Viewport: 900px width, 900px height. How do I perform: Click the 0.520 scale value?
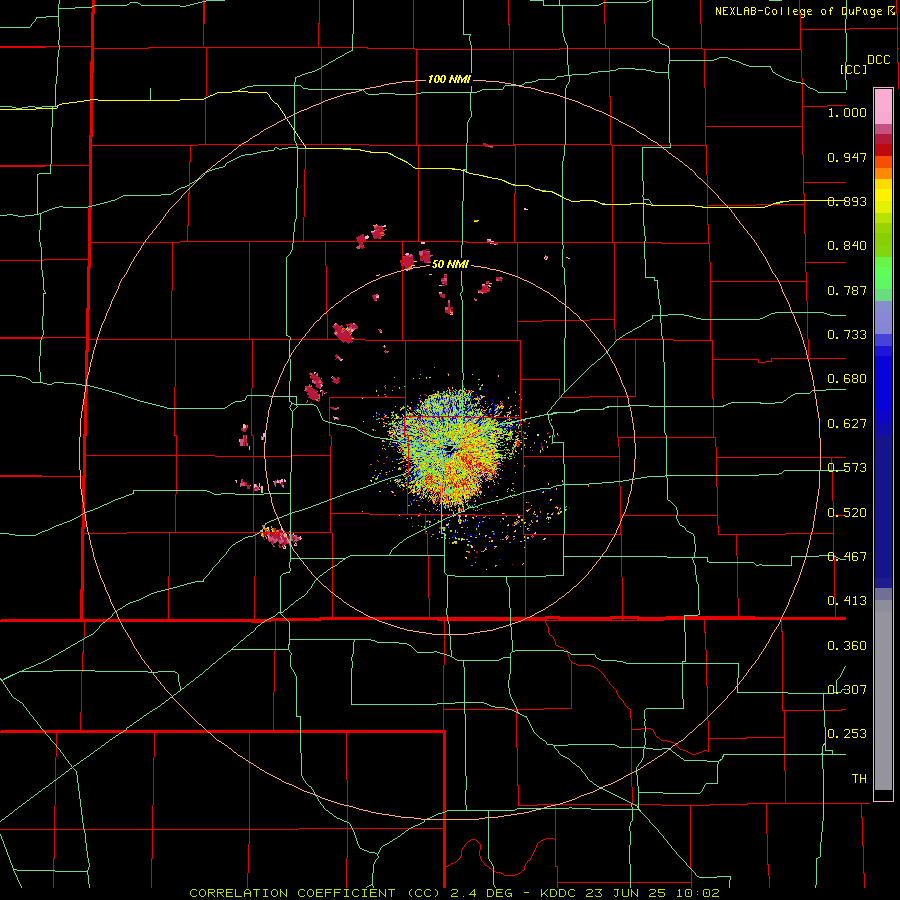coord(847,513)
